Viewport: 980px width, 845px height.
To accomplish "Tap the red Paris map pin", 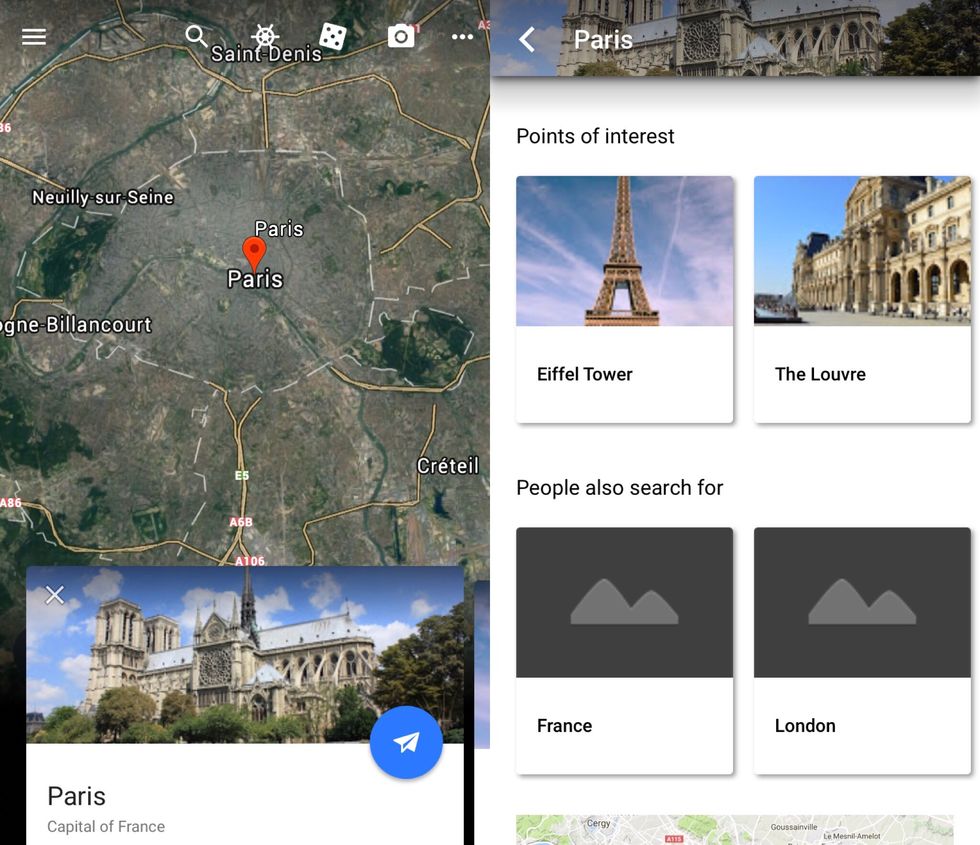I will [x=255, y=251].
